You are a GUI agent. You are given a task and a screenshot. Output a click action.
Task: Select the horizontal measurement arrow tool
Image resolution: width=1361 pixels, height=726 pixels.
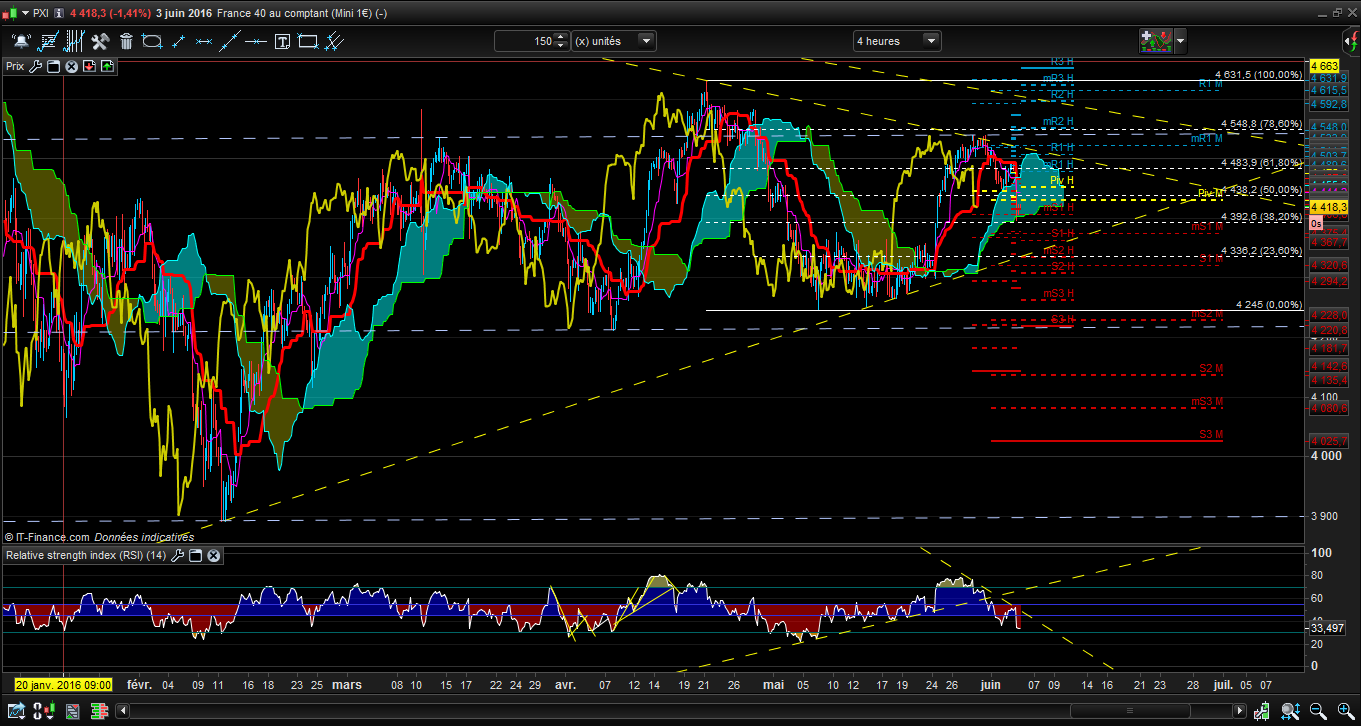204,41
